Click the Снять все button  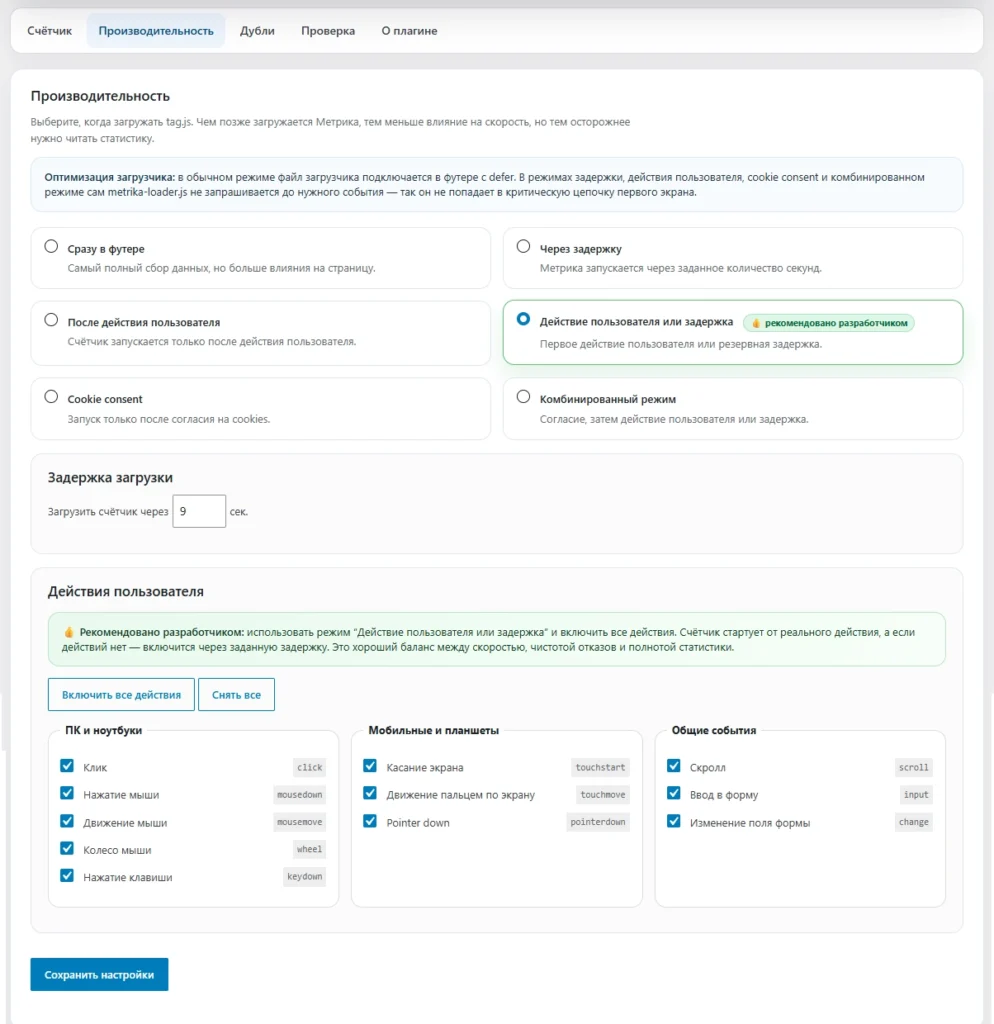[236, 694]
